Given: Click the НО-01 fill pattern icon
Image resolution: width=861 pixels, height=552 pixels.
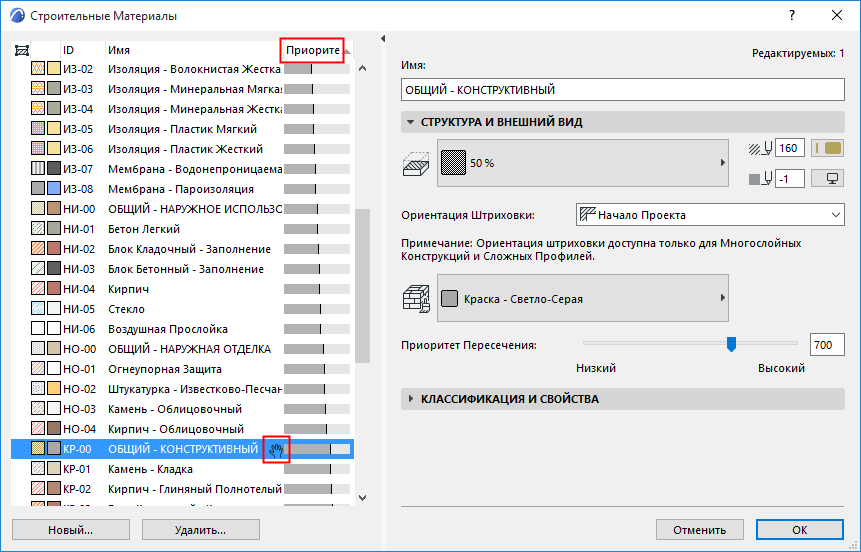Looking at the screenshot, I should pyautogui.click(x=38, y=369).
